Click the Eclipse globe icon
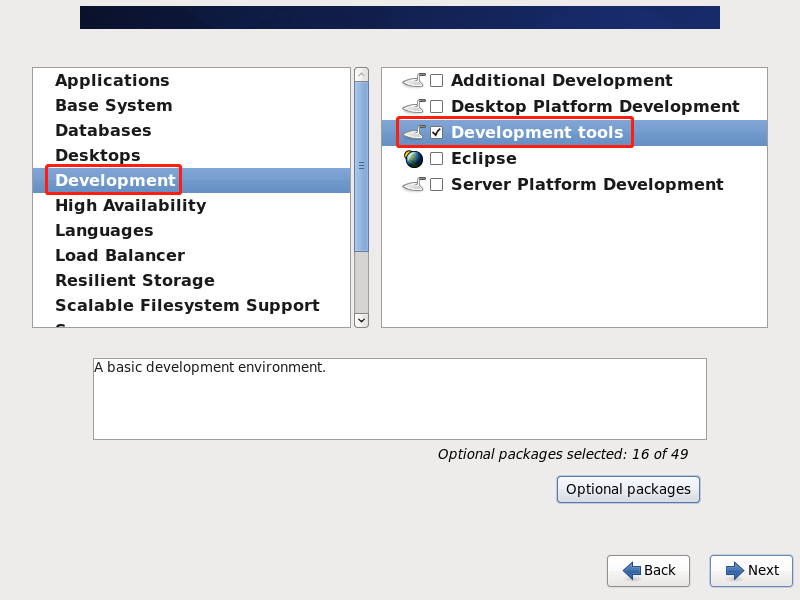This screenshot has height=600, width=800. (414, 159)
